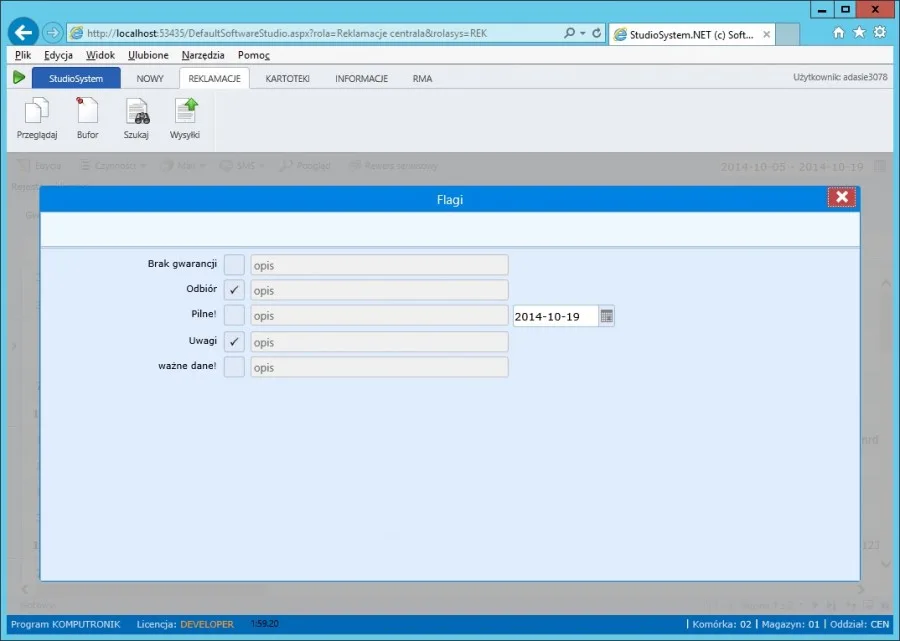Switch to the NOWY ribbon tab
This screenshot has height=641, width=900.
(150, 79)
